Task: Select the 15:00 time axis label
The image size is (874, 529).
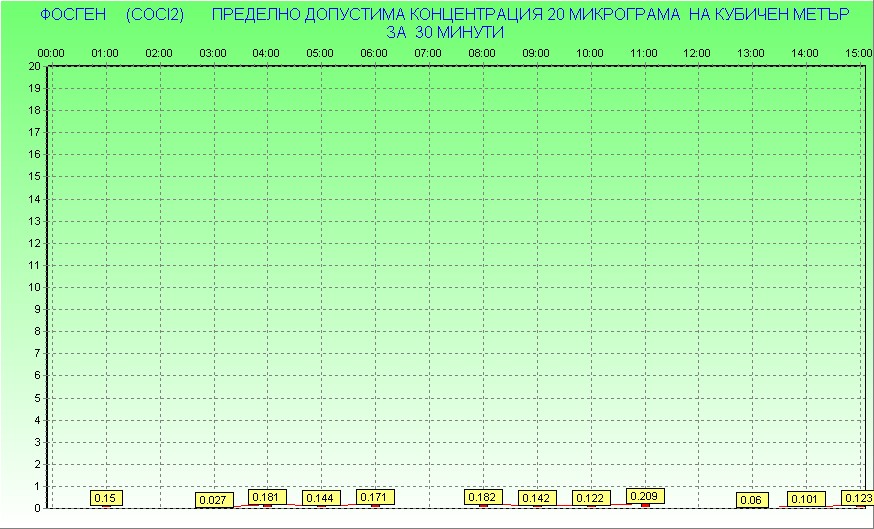Action: click(x=858, y=53)
